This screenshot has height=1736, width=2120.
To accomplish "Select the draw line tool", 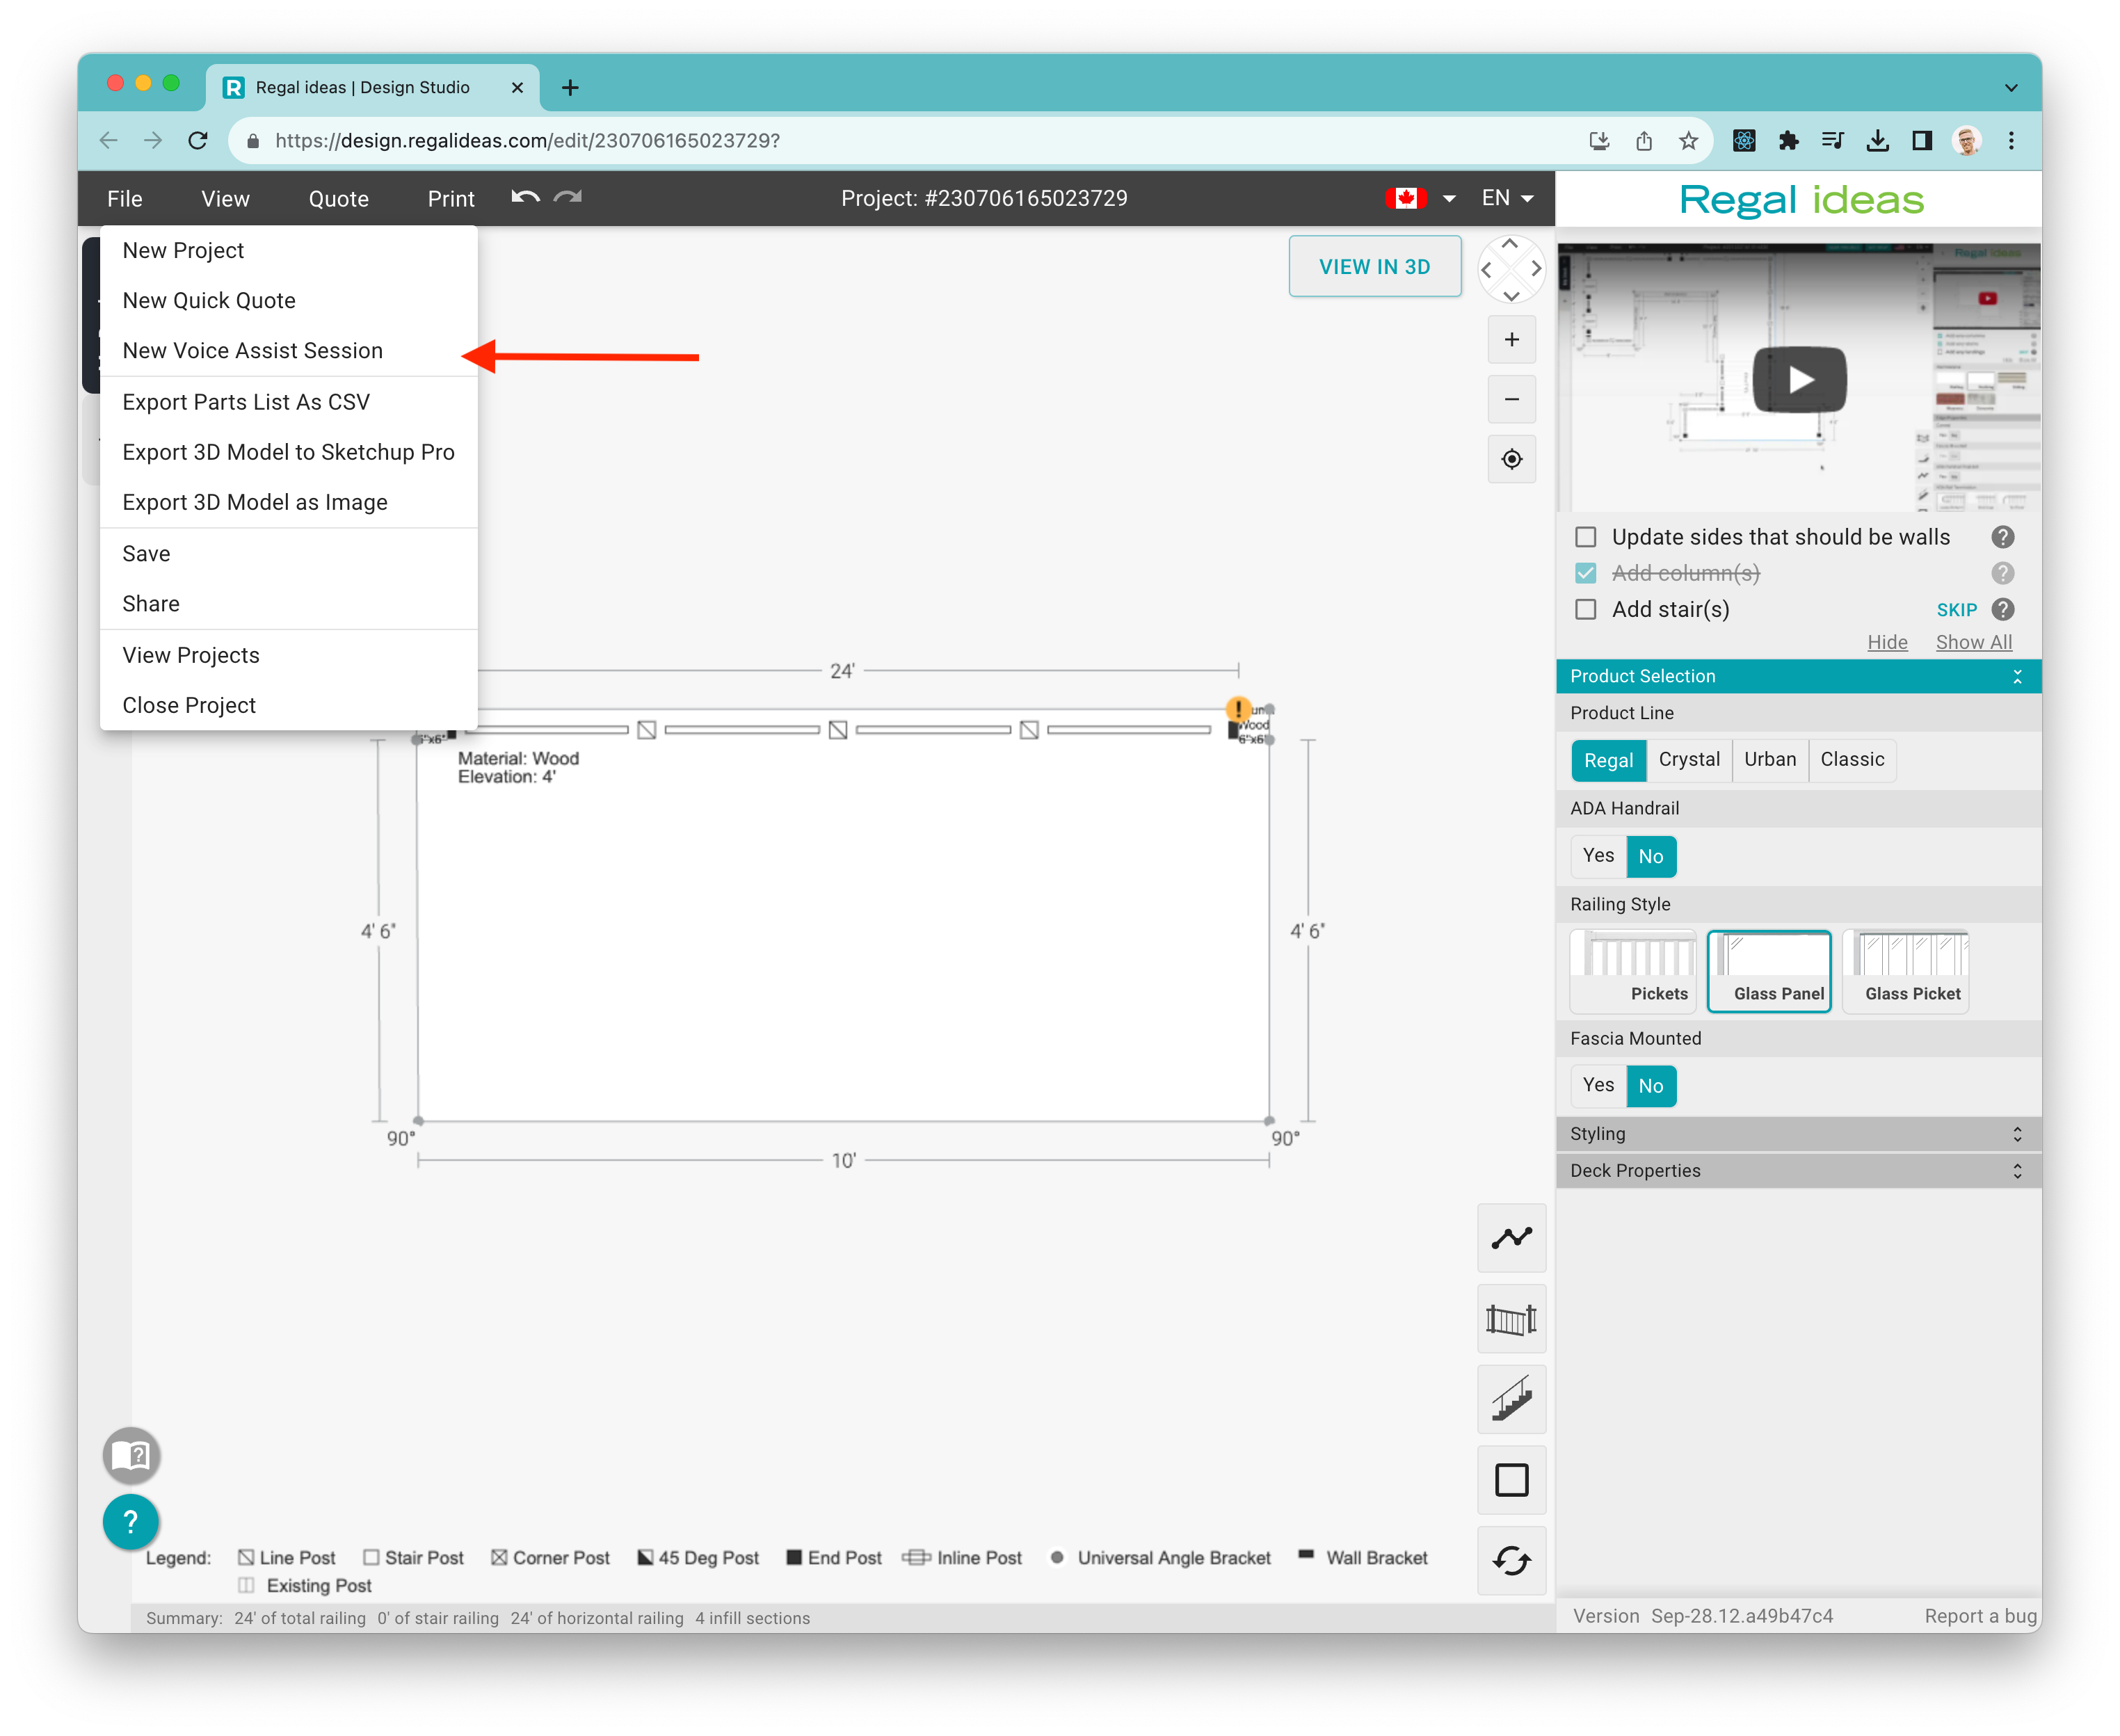I will tap(1511, 1238).
